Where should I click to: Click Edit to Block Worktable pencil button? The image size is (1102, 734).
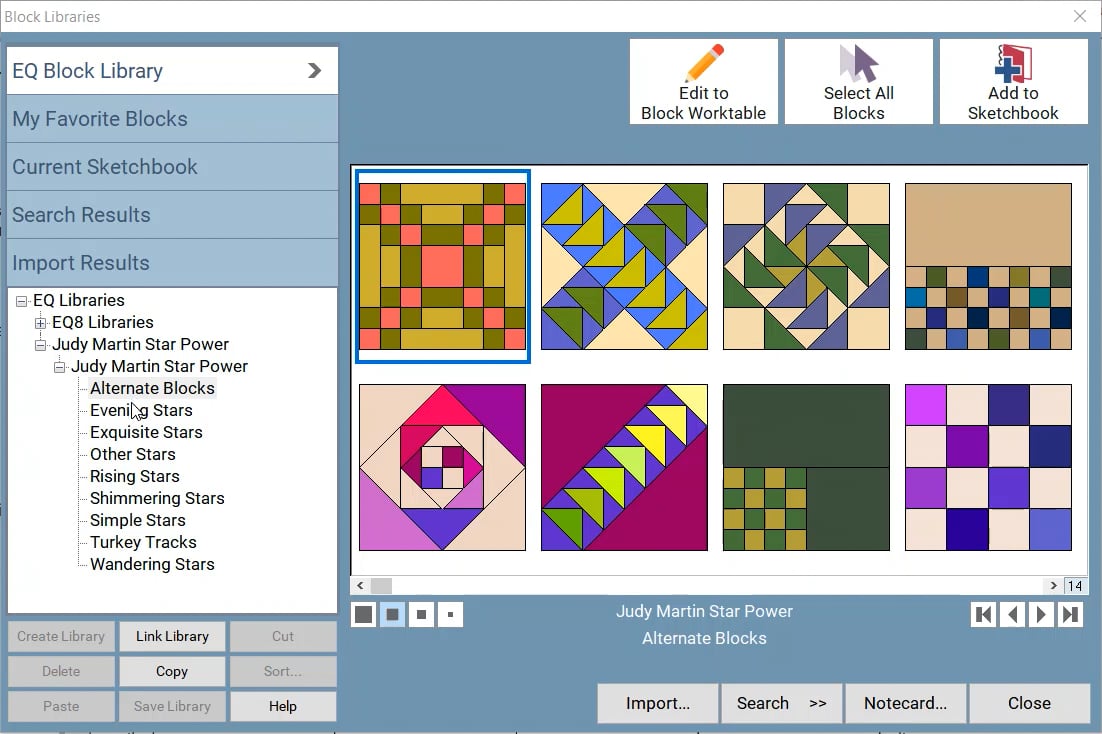point(704,82)
